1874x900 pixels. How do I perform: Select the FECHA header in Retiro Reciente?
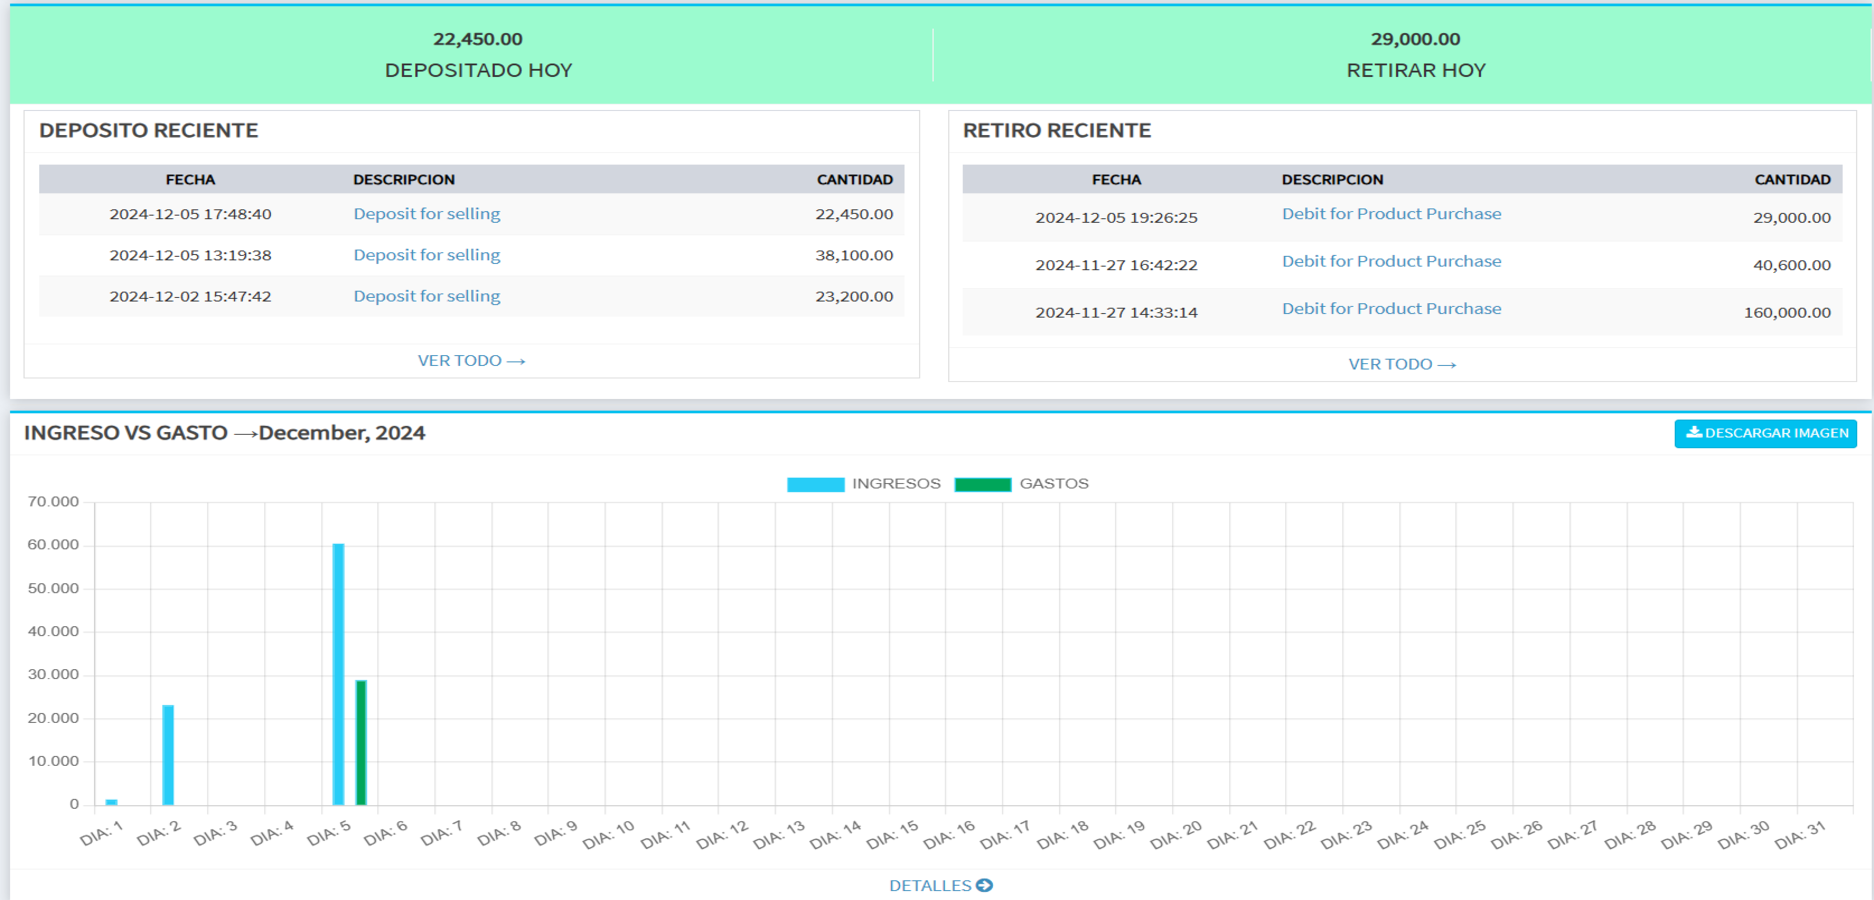point(1116,180)
